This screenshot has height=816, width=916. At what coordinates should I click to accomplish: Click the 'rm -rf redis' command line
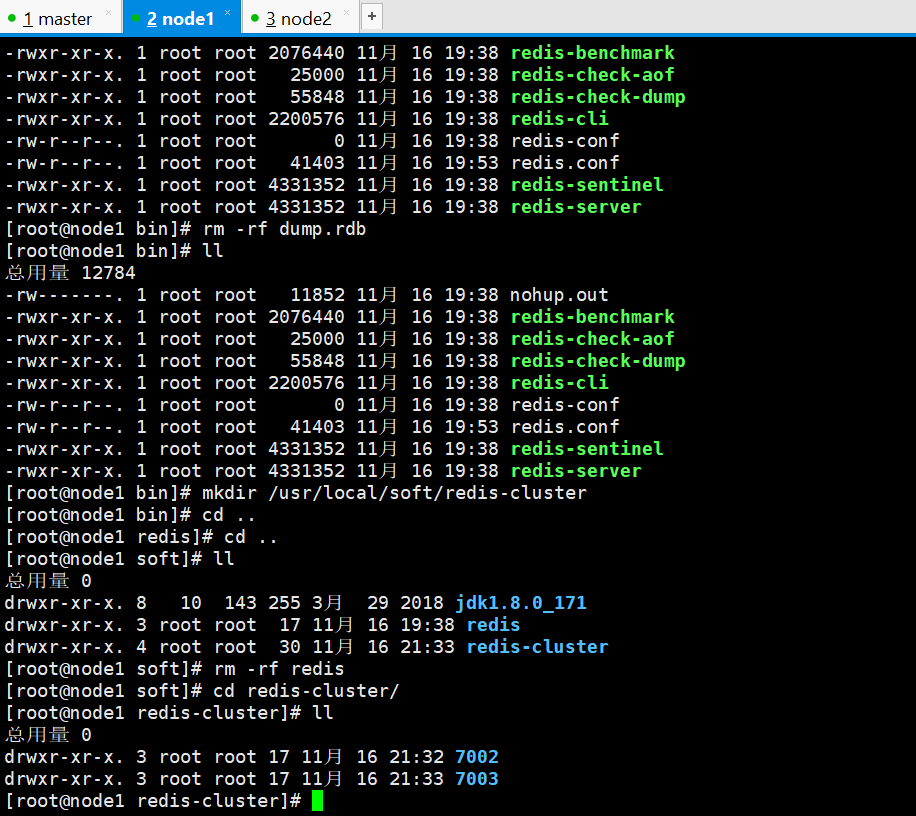click(x=175, y=669)
